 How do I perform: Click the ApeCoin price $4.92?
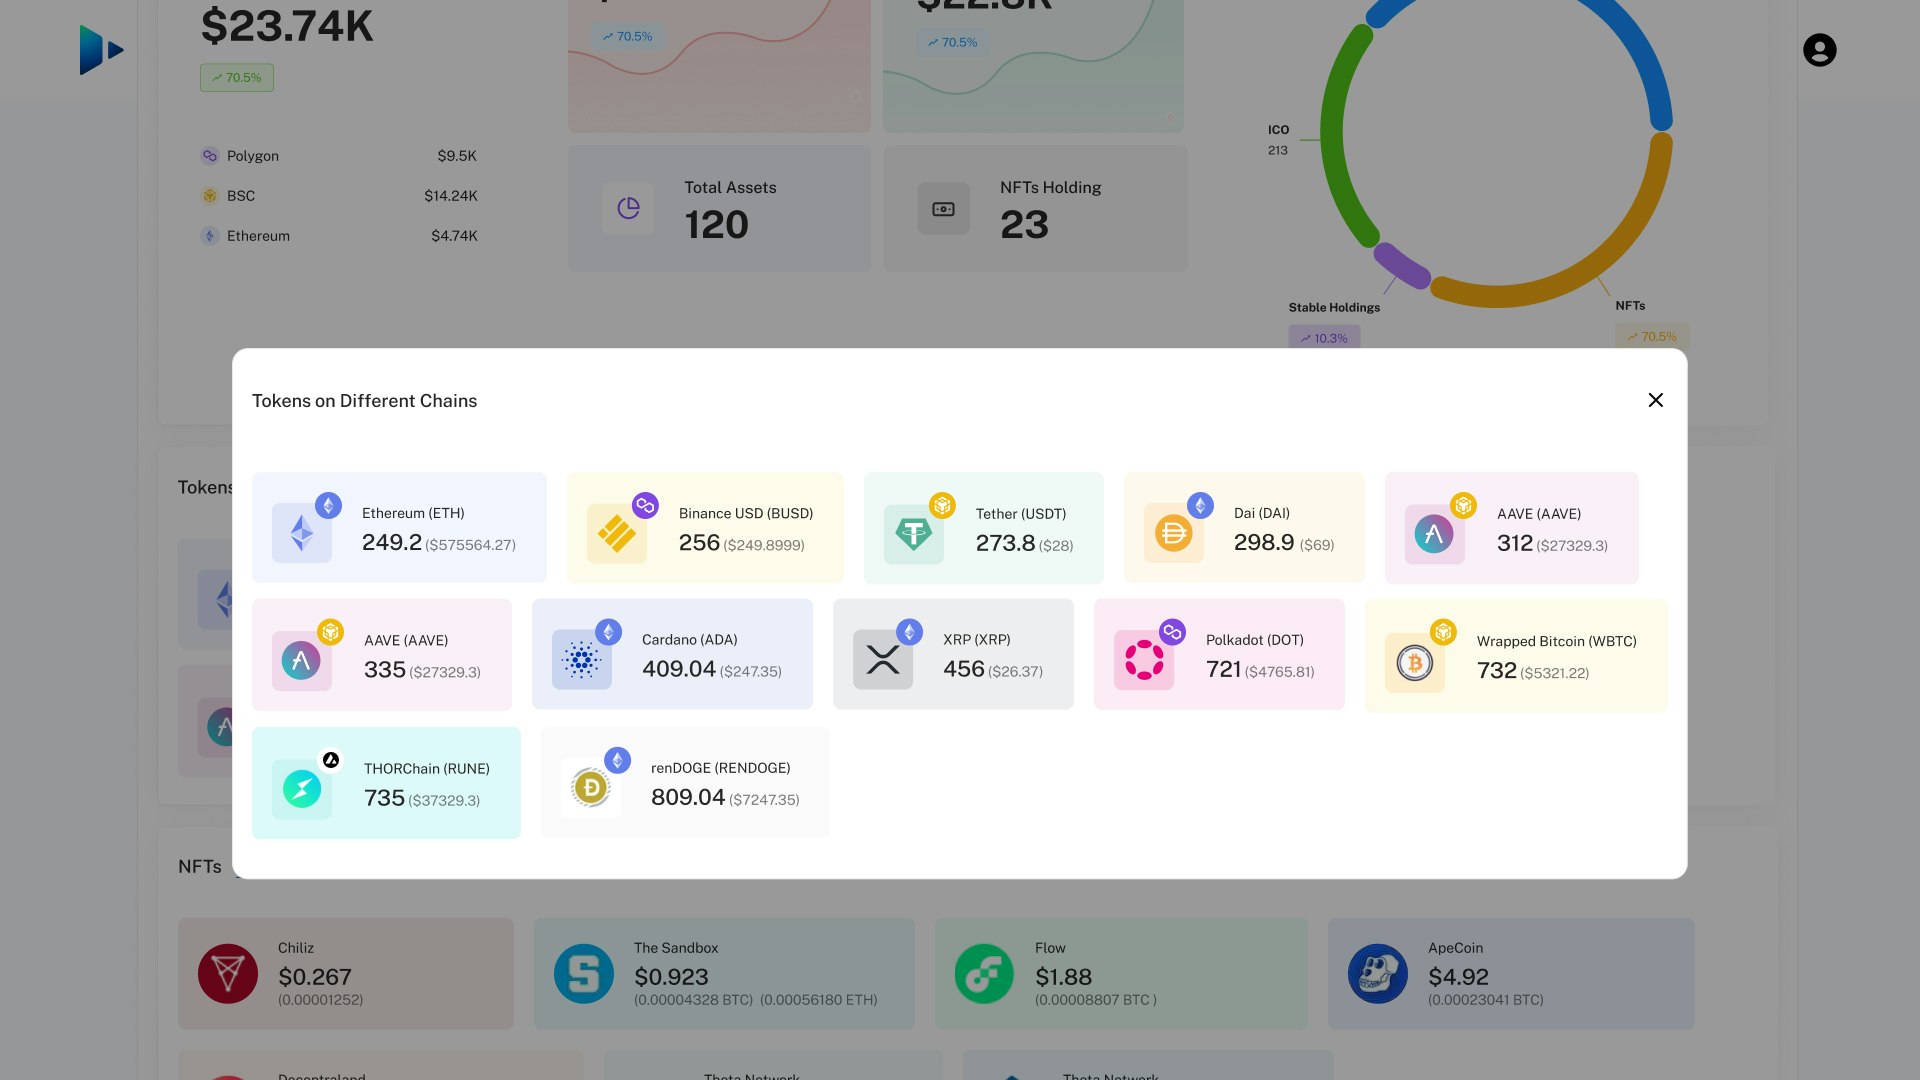[x=1459, y=977]
